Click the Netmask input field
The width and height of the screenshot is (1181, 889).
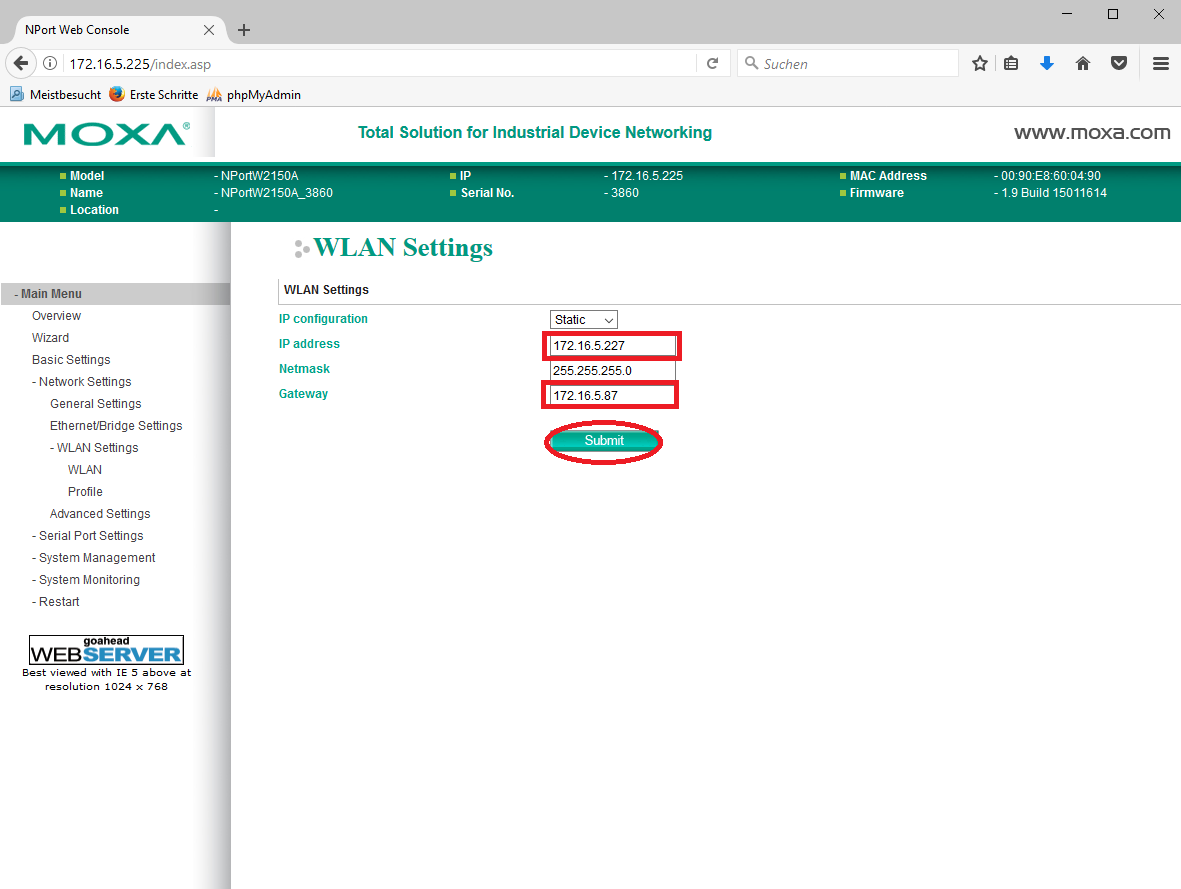pyautogui.click(x=612, y=371)
